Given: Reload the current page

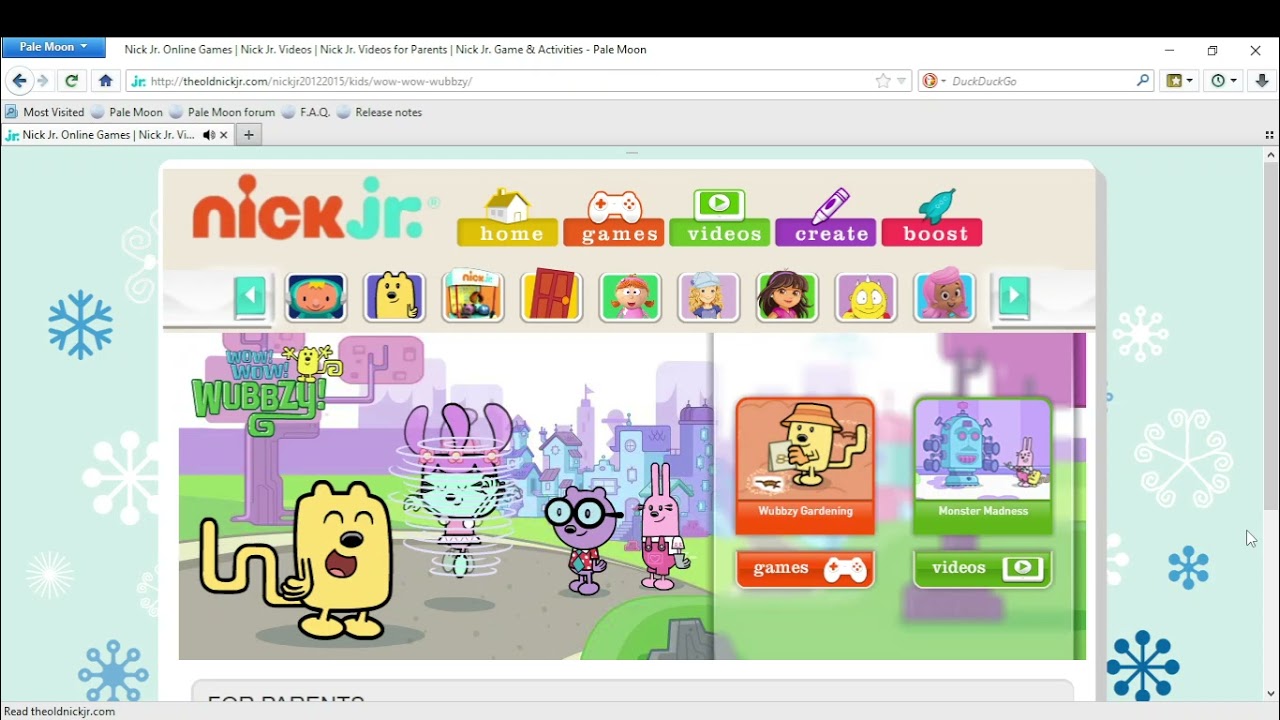Looking at the screenshot, I should pos(71,81).
